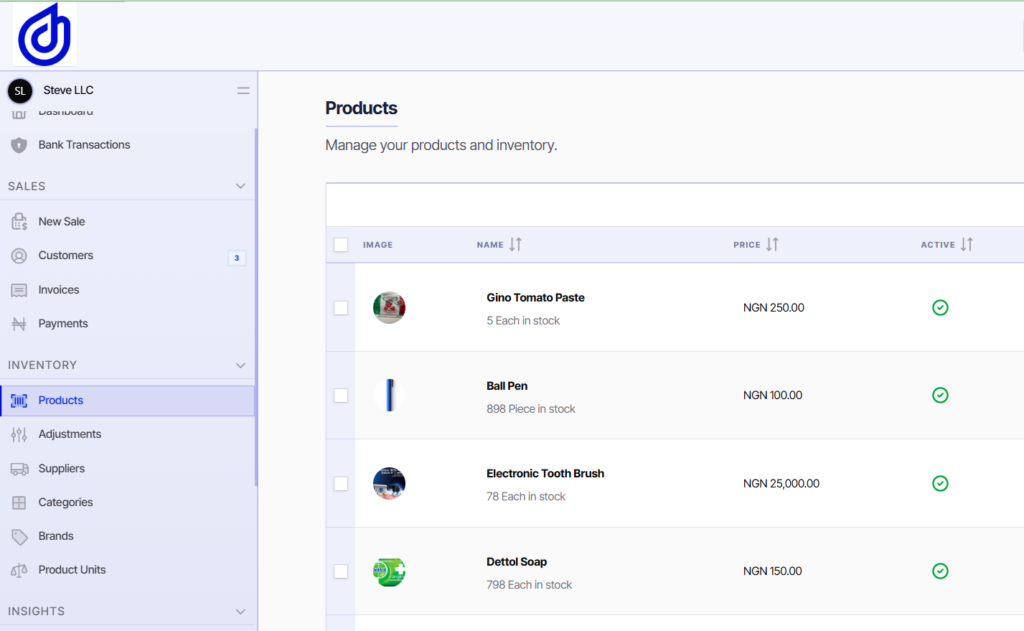The height and width of the screenshot is (631, 1024).
Task: Toggle the sidebar hamburger menu icon
Action: [x=243, y=91]
